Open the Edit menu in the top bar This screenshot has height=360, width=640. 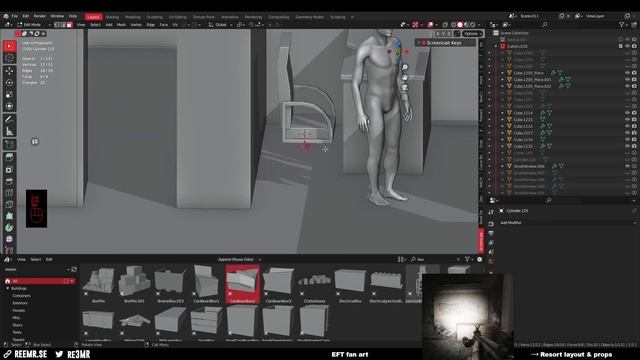(26, 16)
